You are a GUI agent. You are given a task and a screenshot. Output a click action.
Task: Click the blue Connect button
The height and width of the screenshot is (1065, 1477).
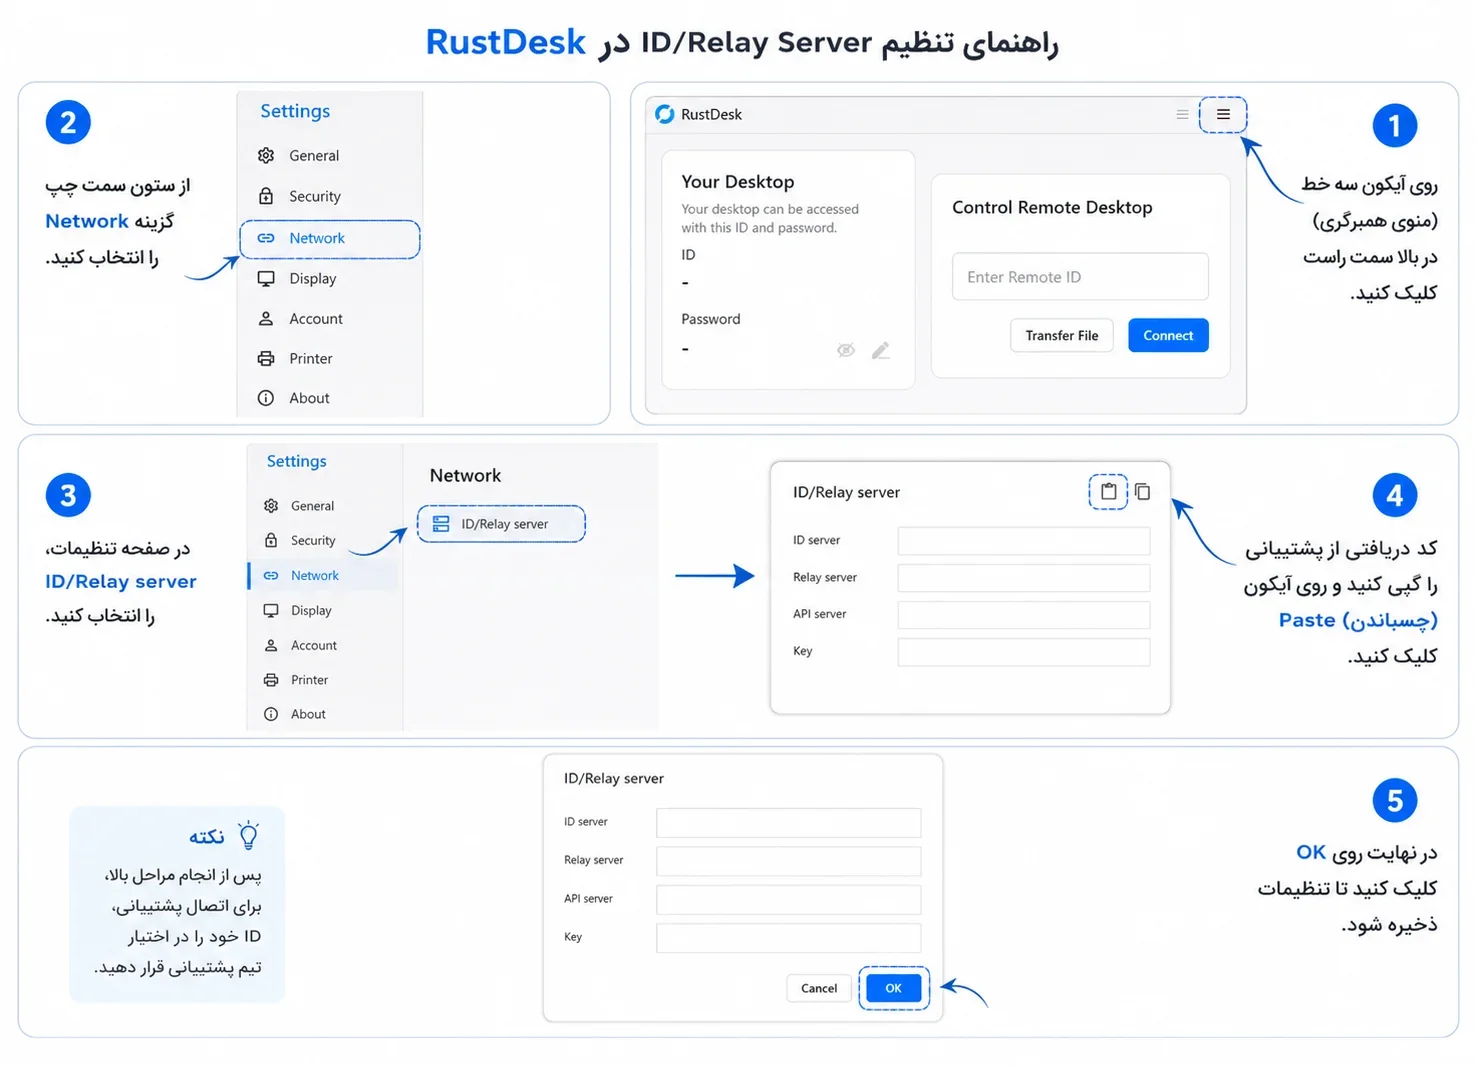pyautogui.click(x=1168, y=336)
